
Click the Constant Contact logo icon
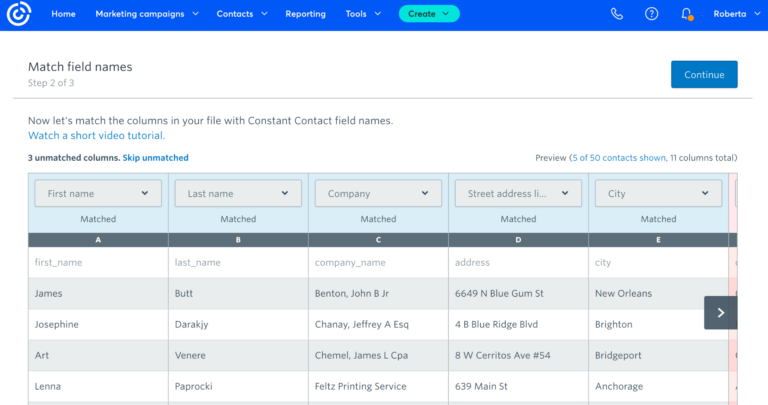tap(18, 14)
